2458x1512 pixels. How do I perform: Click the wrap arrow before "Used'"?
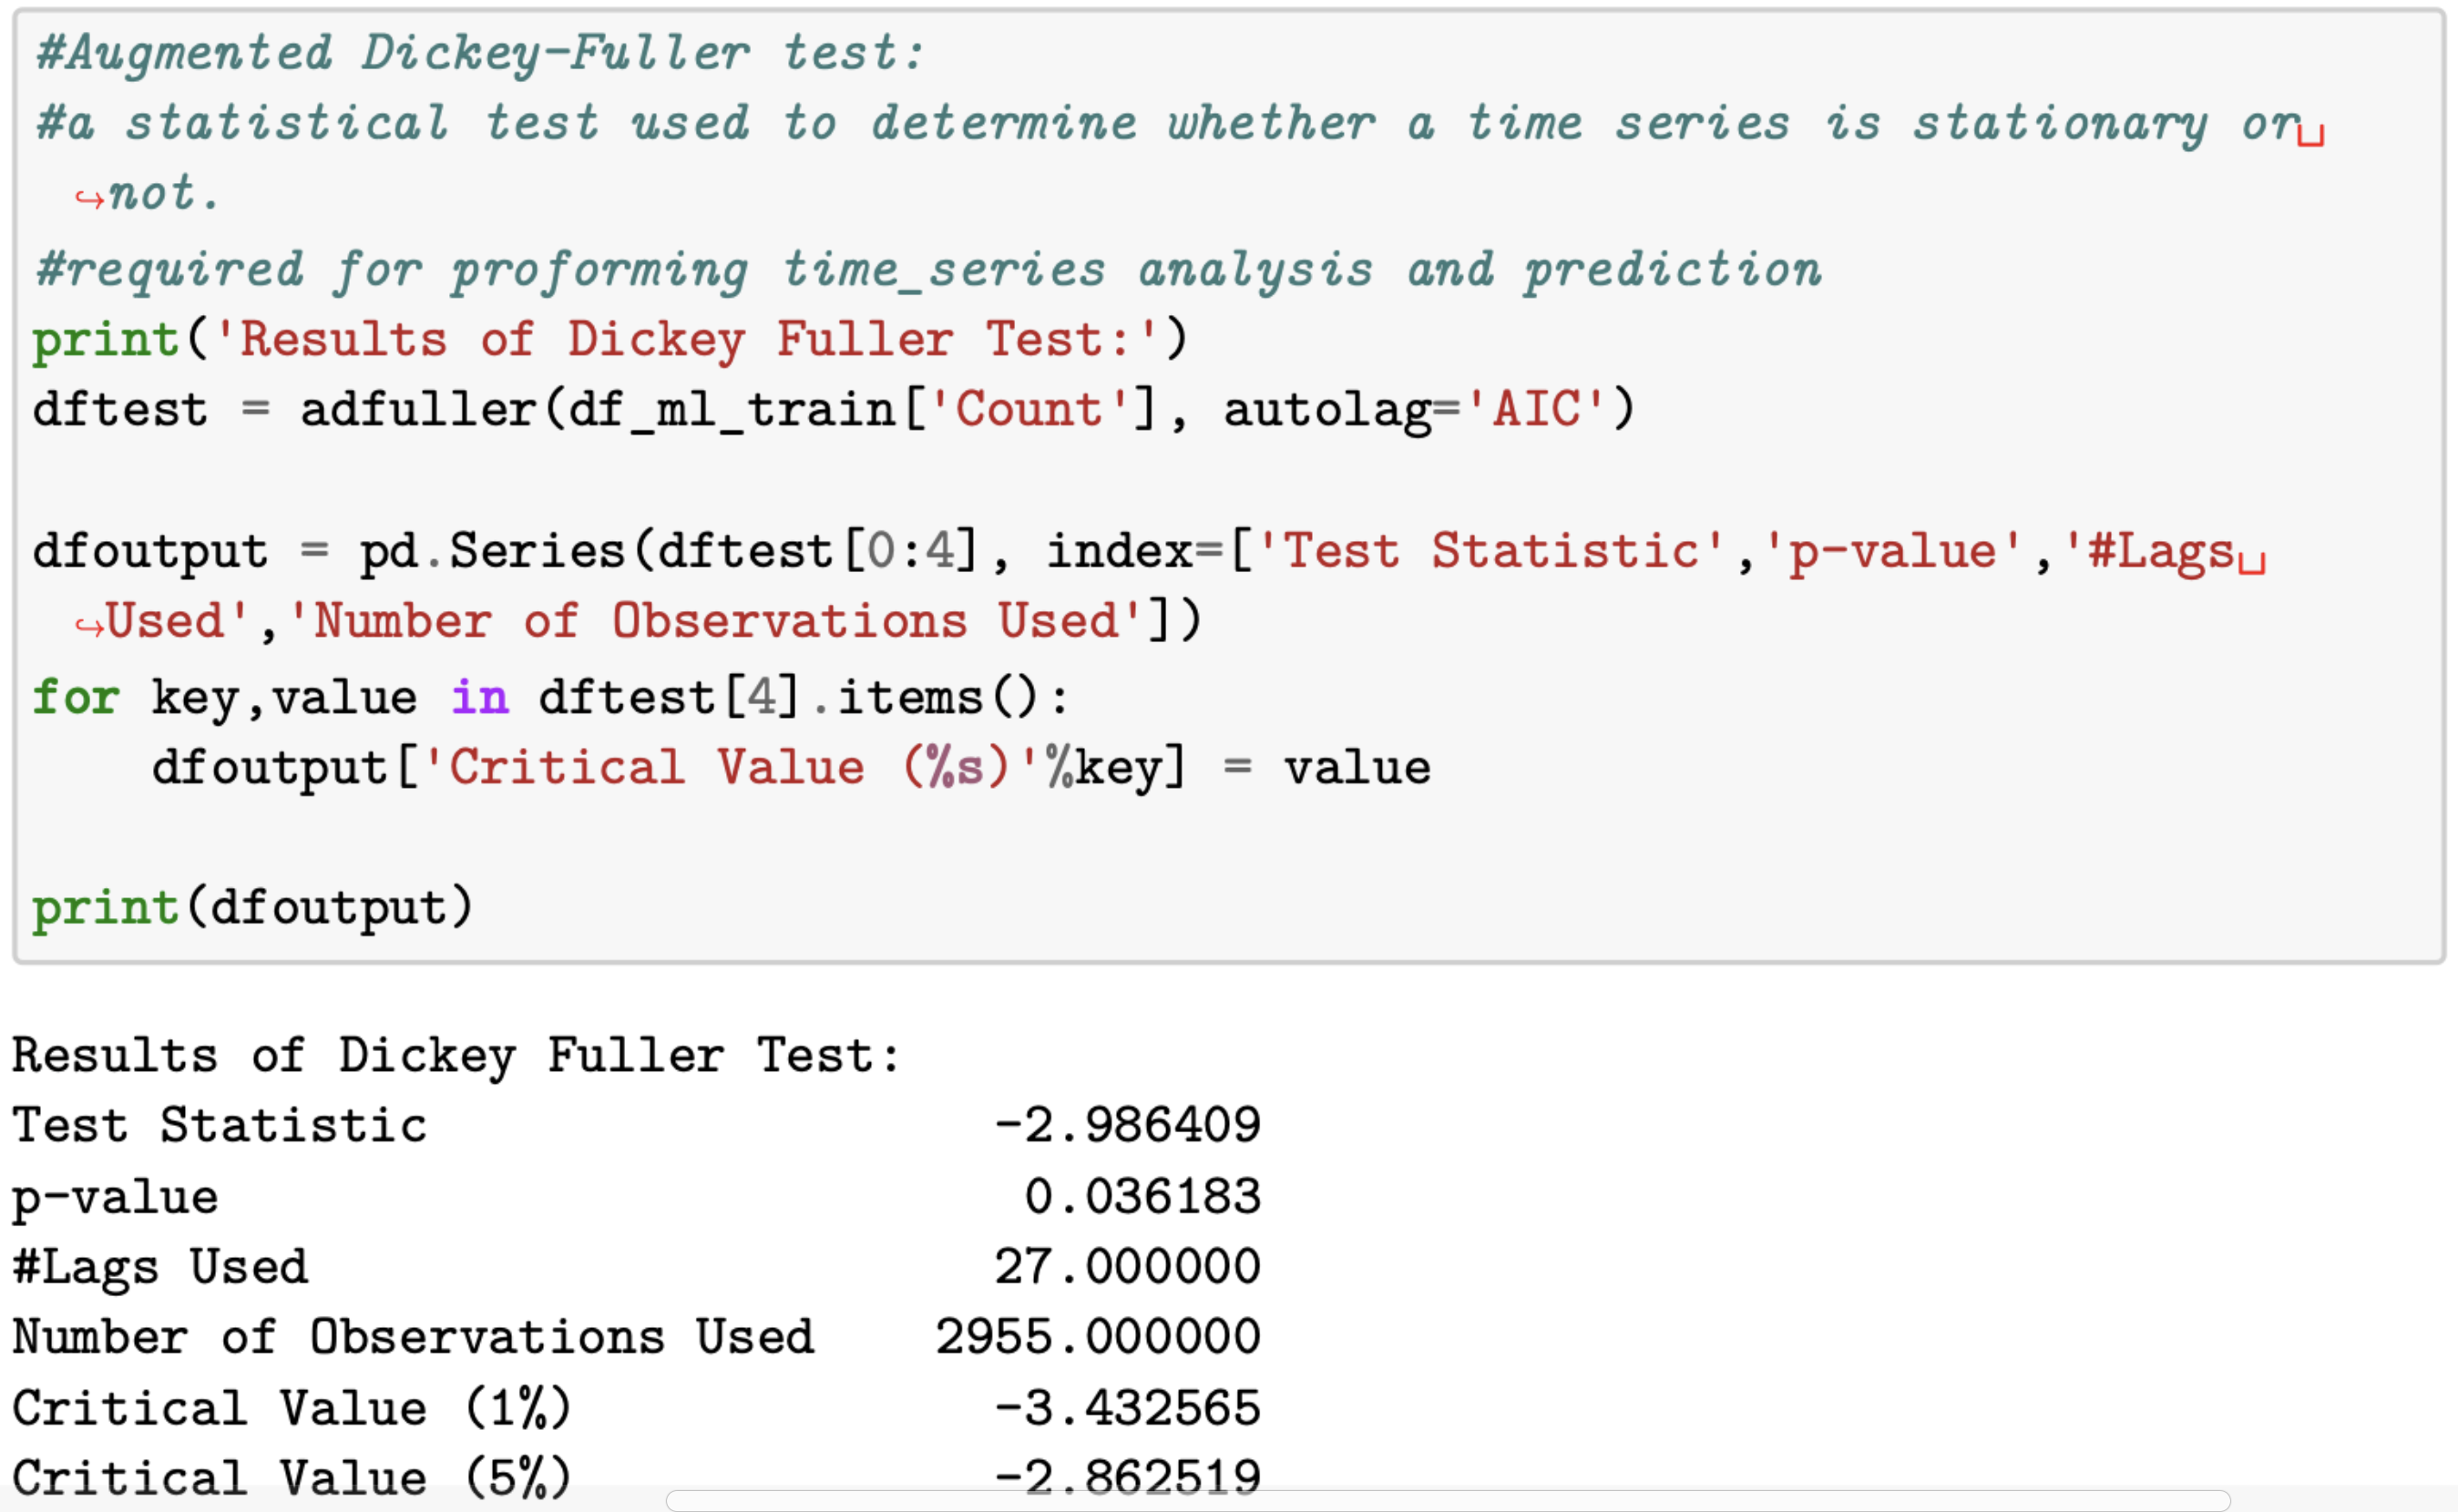point(89,627)
